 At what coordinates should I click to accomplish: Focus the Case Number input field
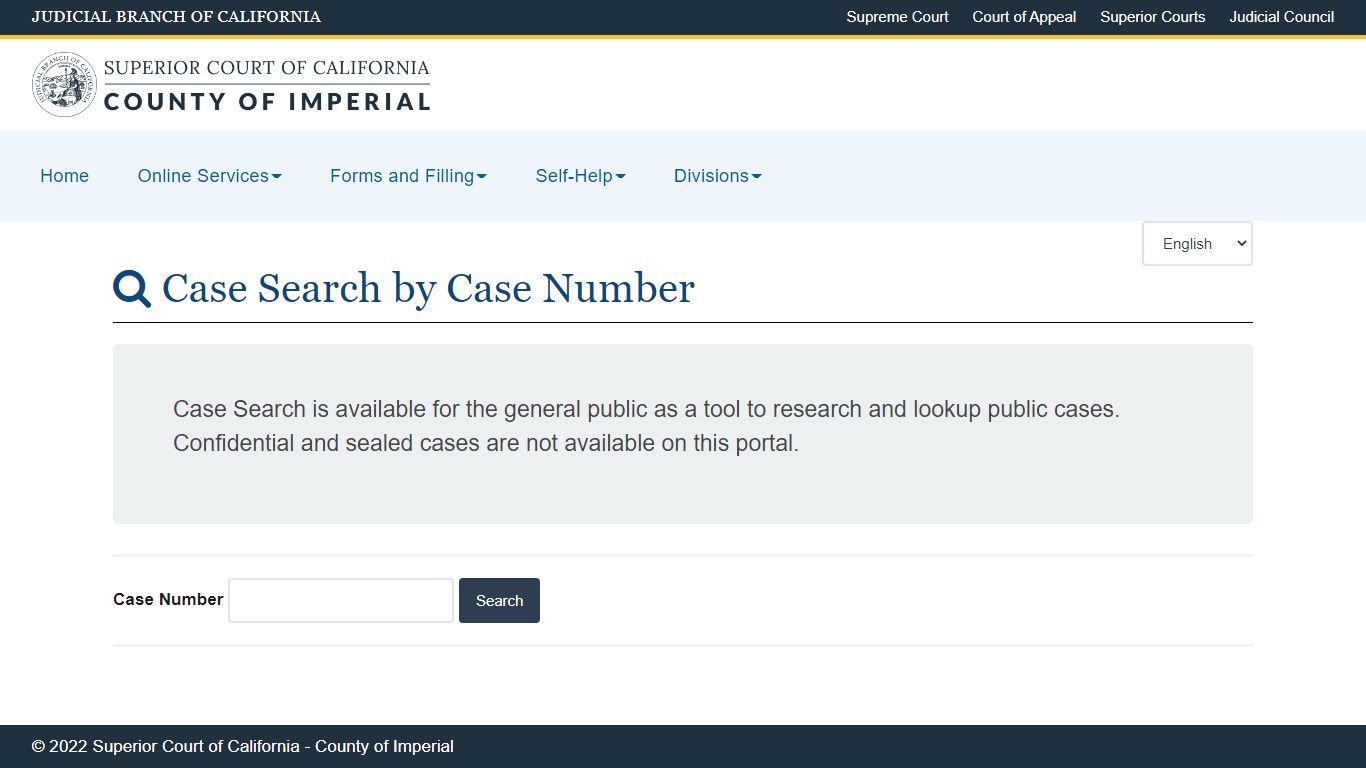pos(341,600)
